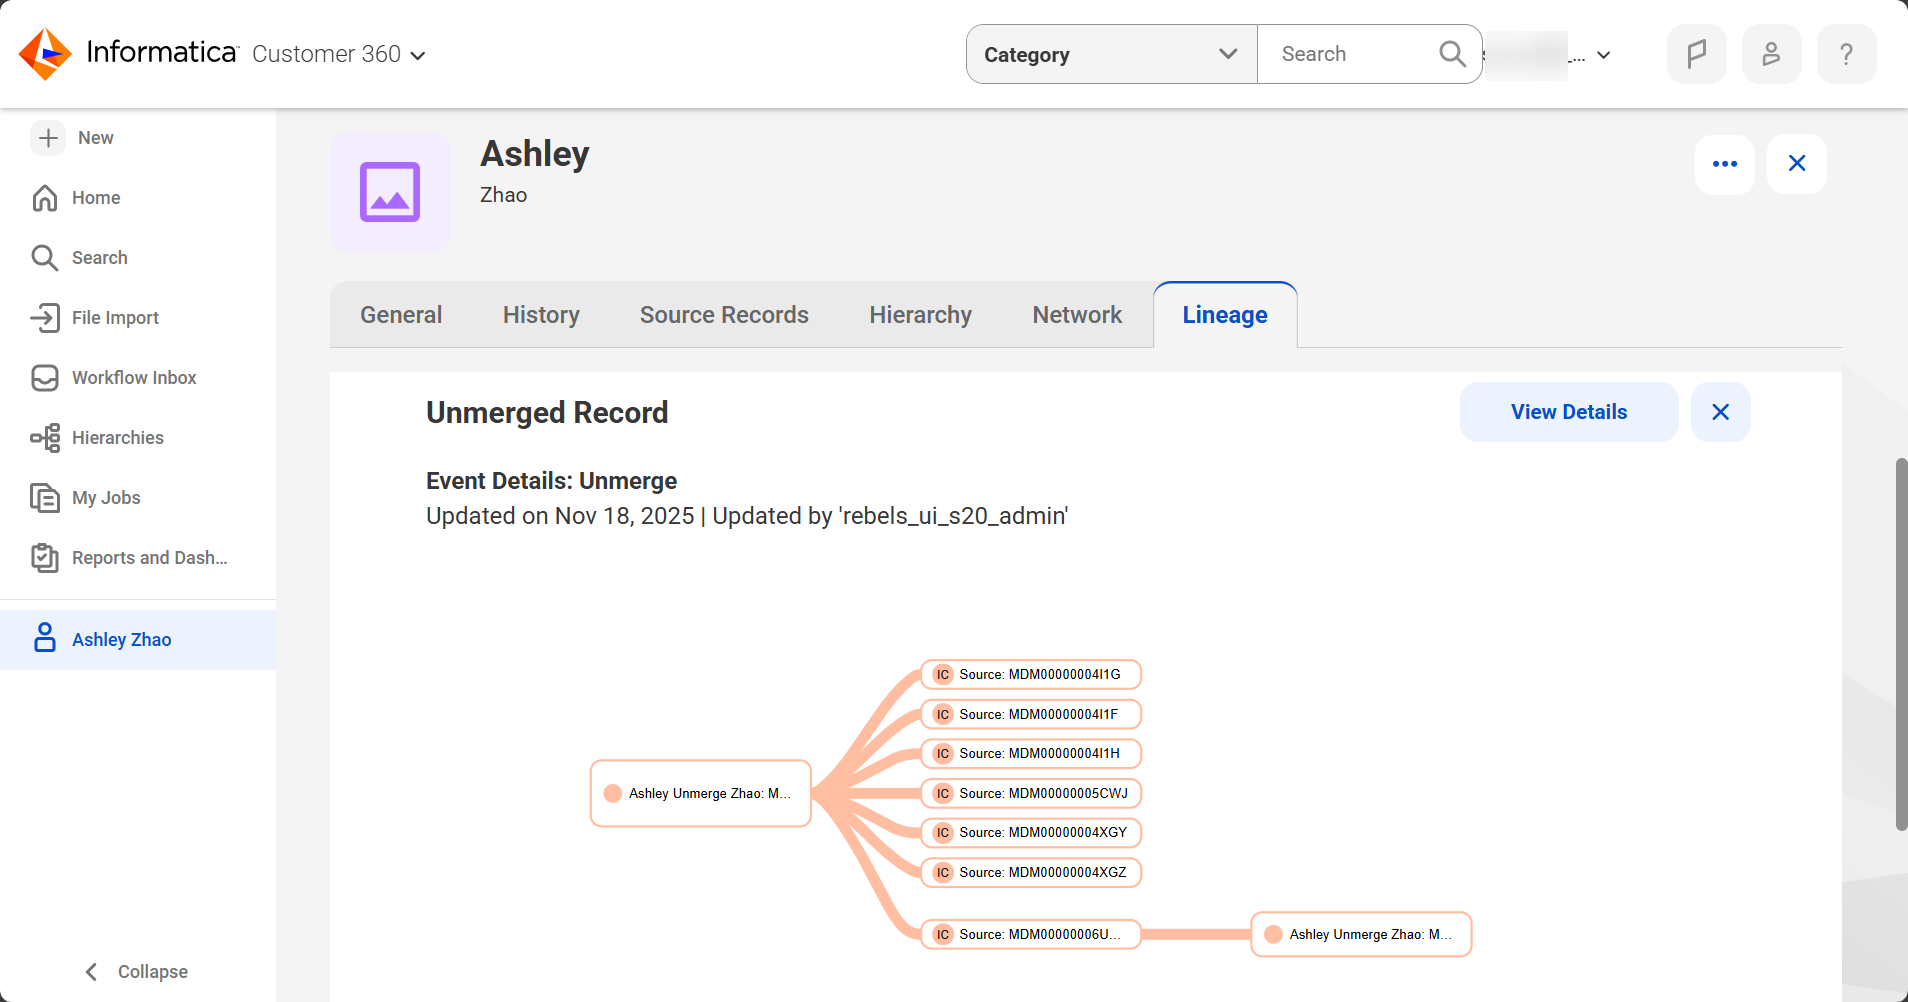The width and height of the screenshot is (1908, 1002).
Task: Focus the Search input field in header
Action: tap(1345, 54)
